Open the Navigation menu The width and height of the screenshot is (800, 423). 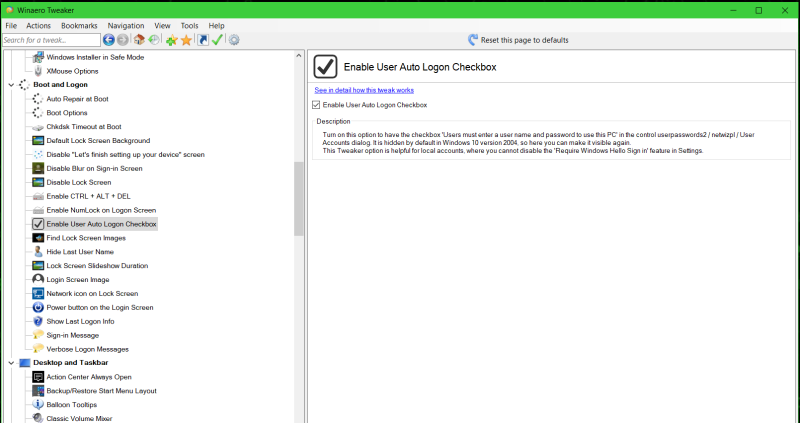point(126,26)
